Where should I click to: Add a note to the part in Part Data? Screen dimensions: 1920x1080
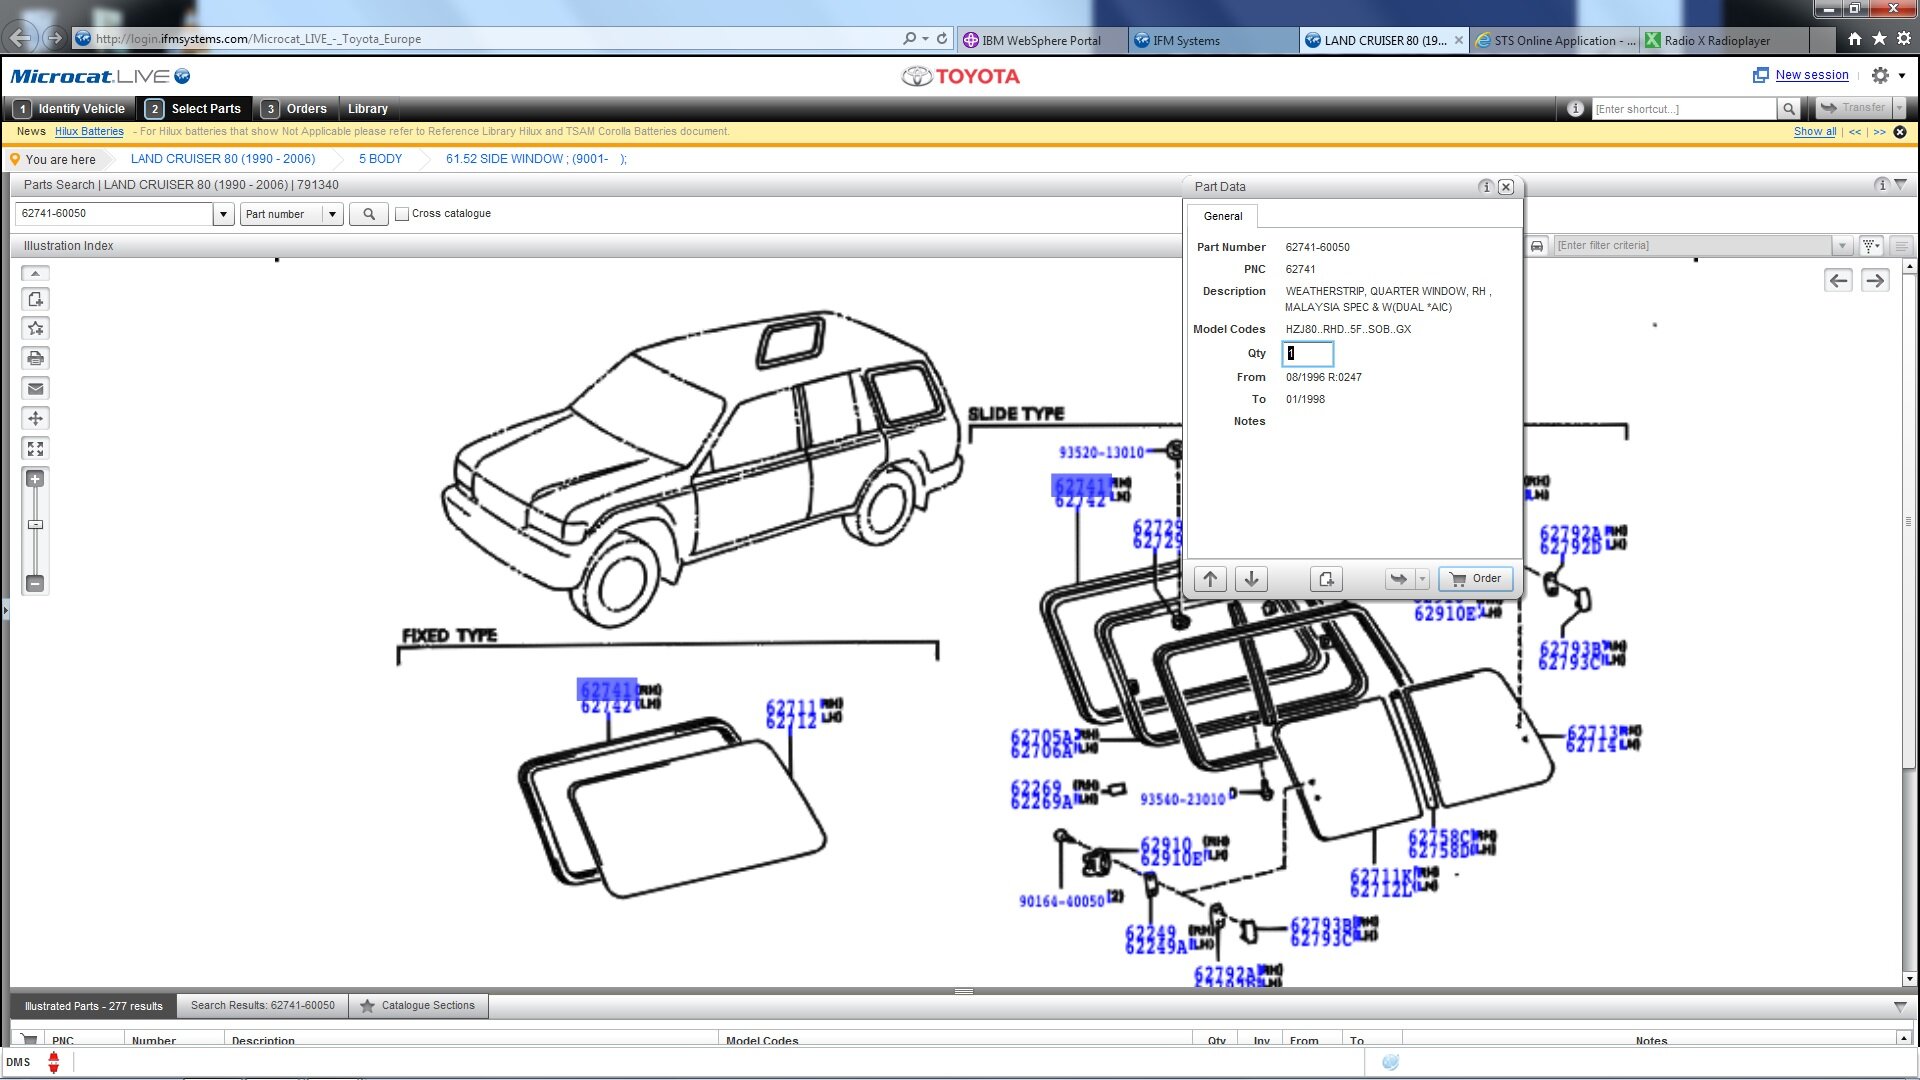click(x=1326, y=579)
